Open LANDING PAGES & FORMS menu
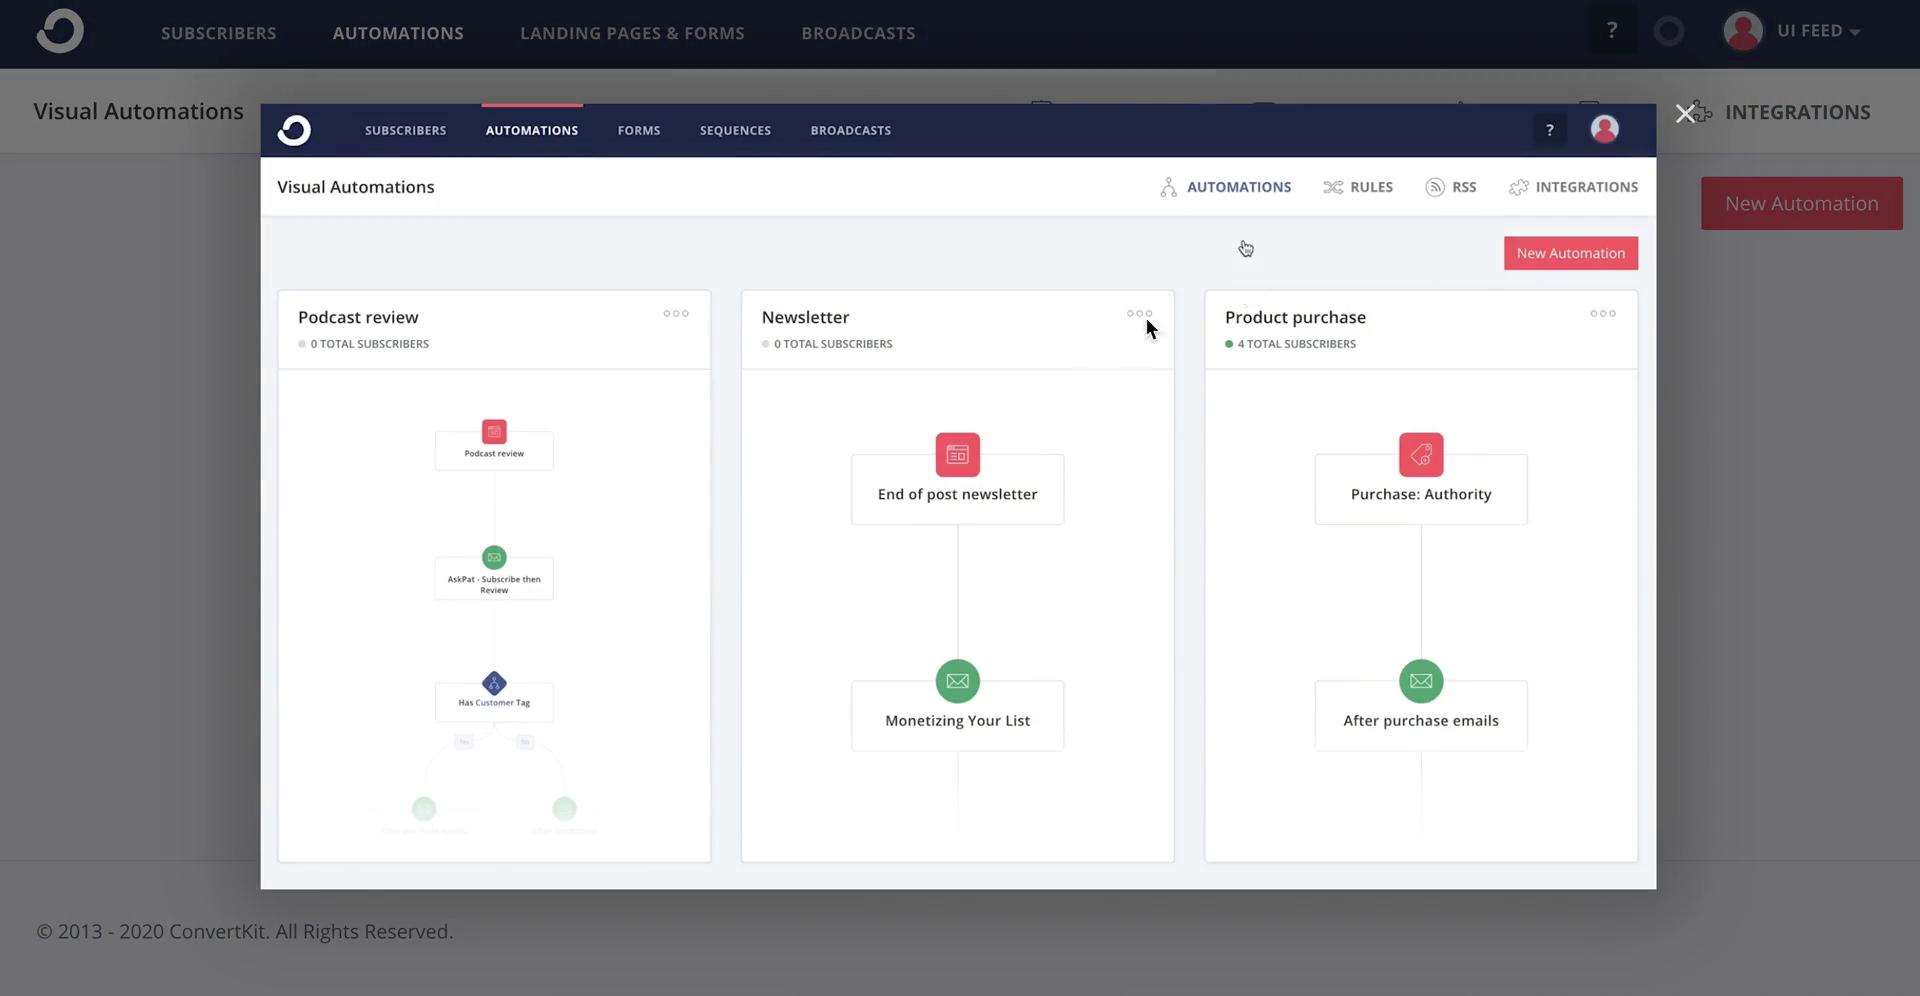This screenshot has height=996, width=1920. (x=632, y=33)
